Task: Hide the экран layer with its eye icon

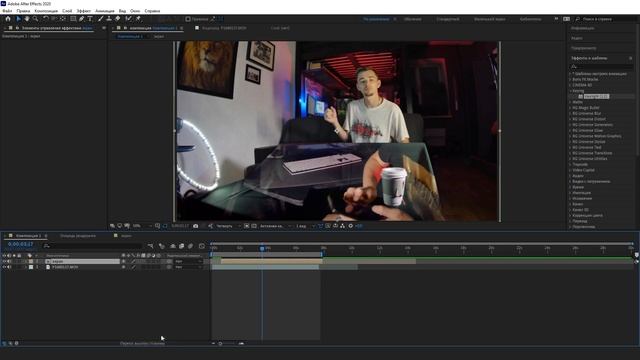Action: [4, 261]
